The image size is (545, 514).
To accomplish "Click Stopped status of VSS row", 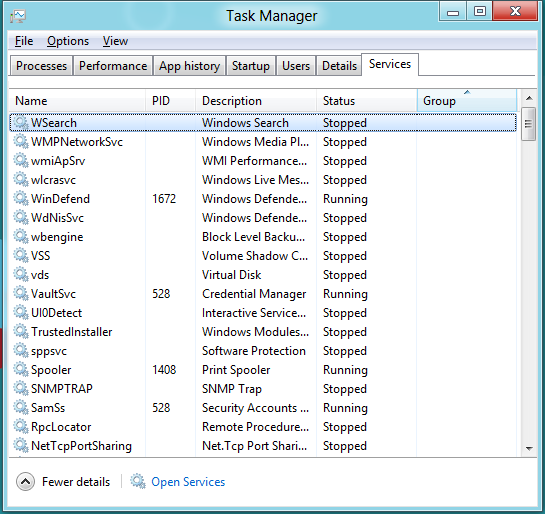I will 345,256.
